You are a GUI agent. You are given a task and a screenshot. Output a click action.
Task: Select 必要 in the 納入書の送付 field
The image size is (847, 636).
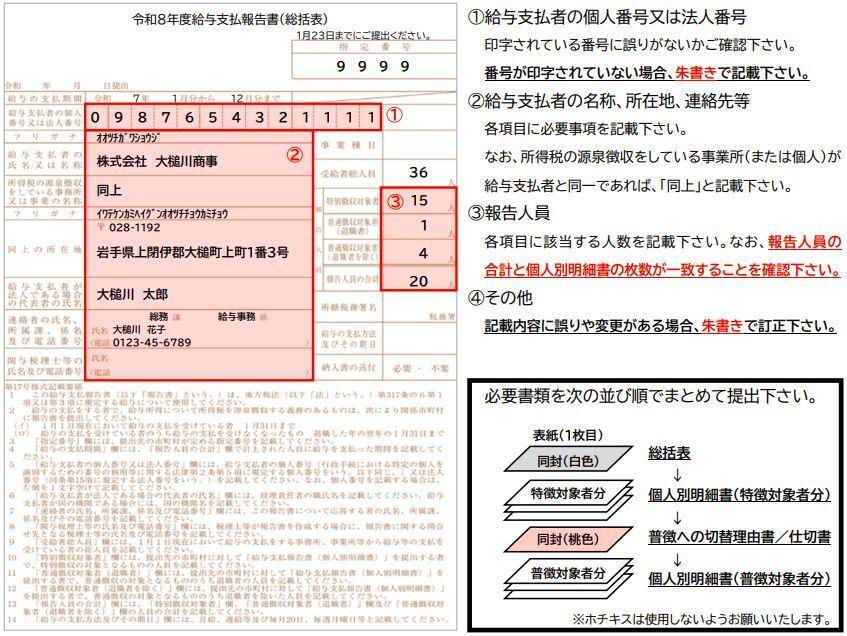403,368
